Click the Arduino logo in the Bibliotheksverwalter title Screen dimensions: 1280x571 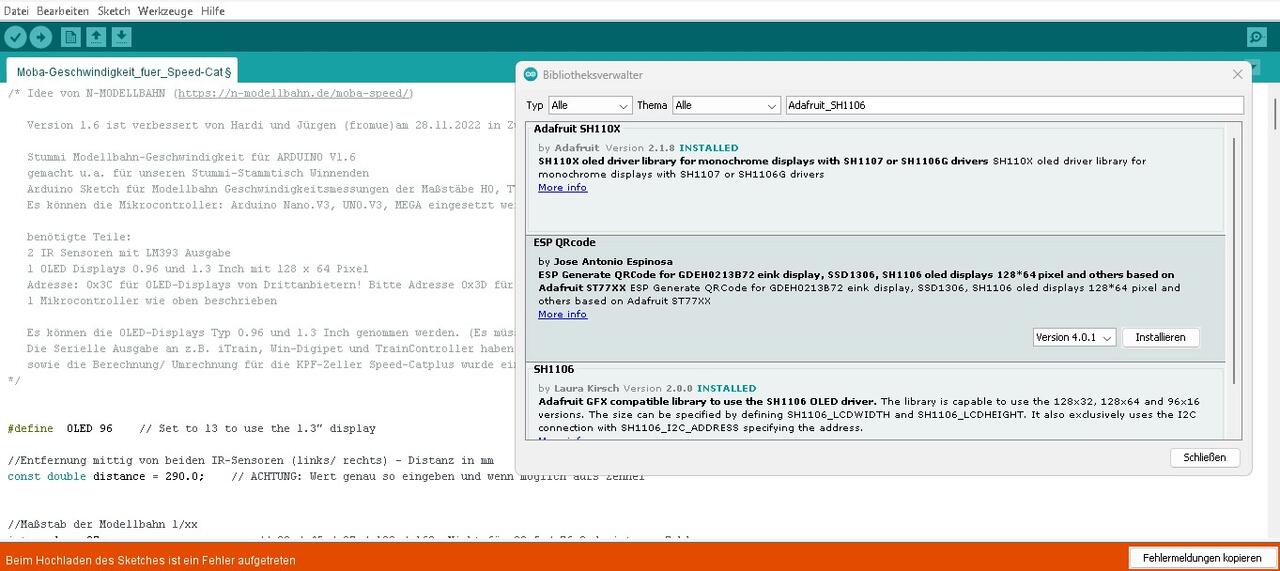click(x=531, y=75)
